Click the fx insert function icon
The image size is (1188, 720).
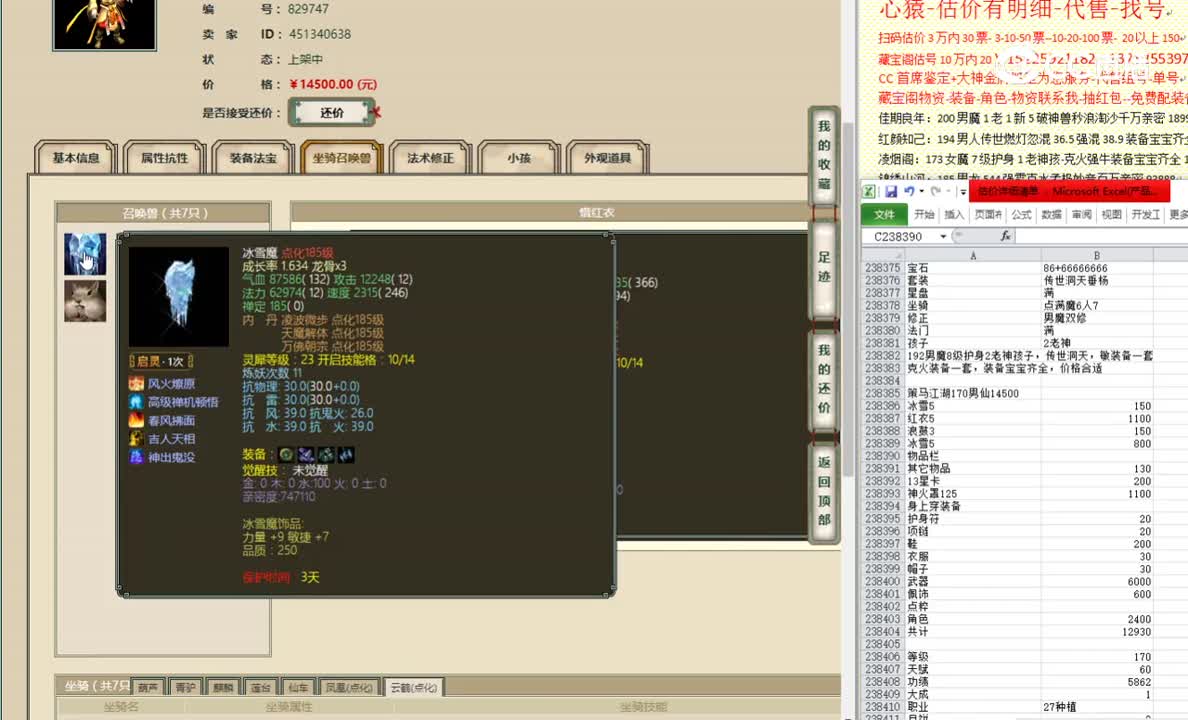(1005, 236)
